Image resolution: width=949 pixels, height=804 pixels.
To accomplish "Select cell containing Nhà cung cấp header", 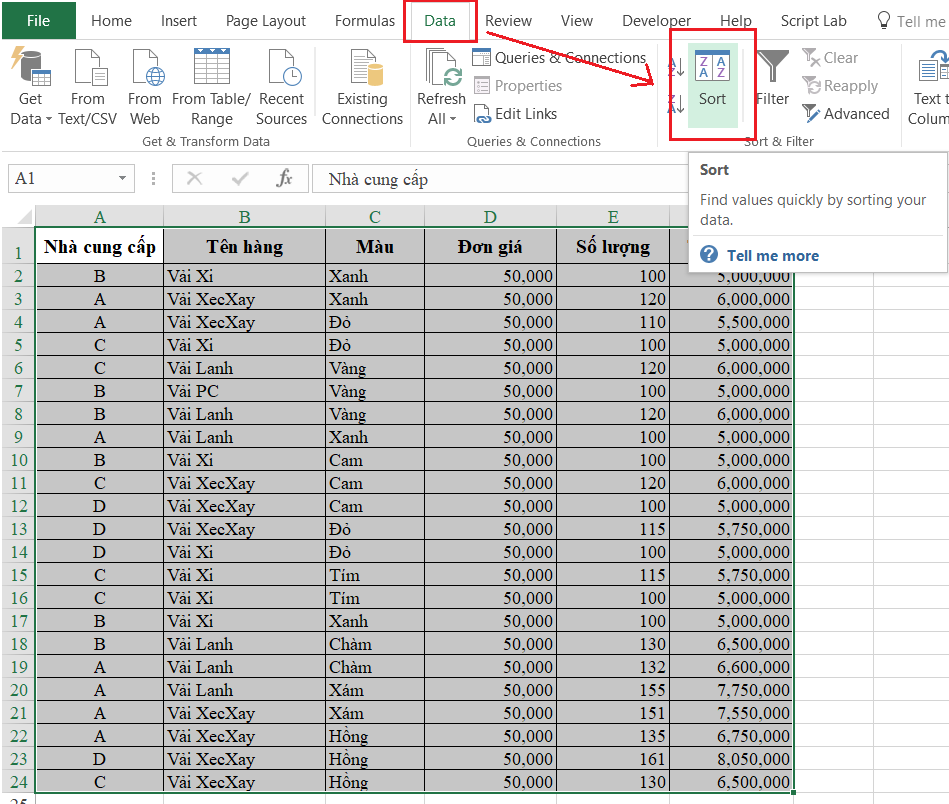I will (x=98, y=245).
